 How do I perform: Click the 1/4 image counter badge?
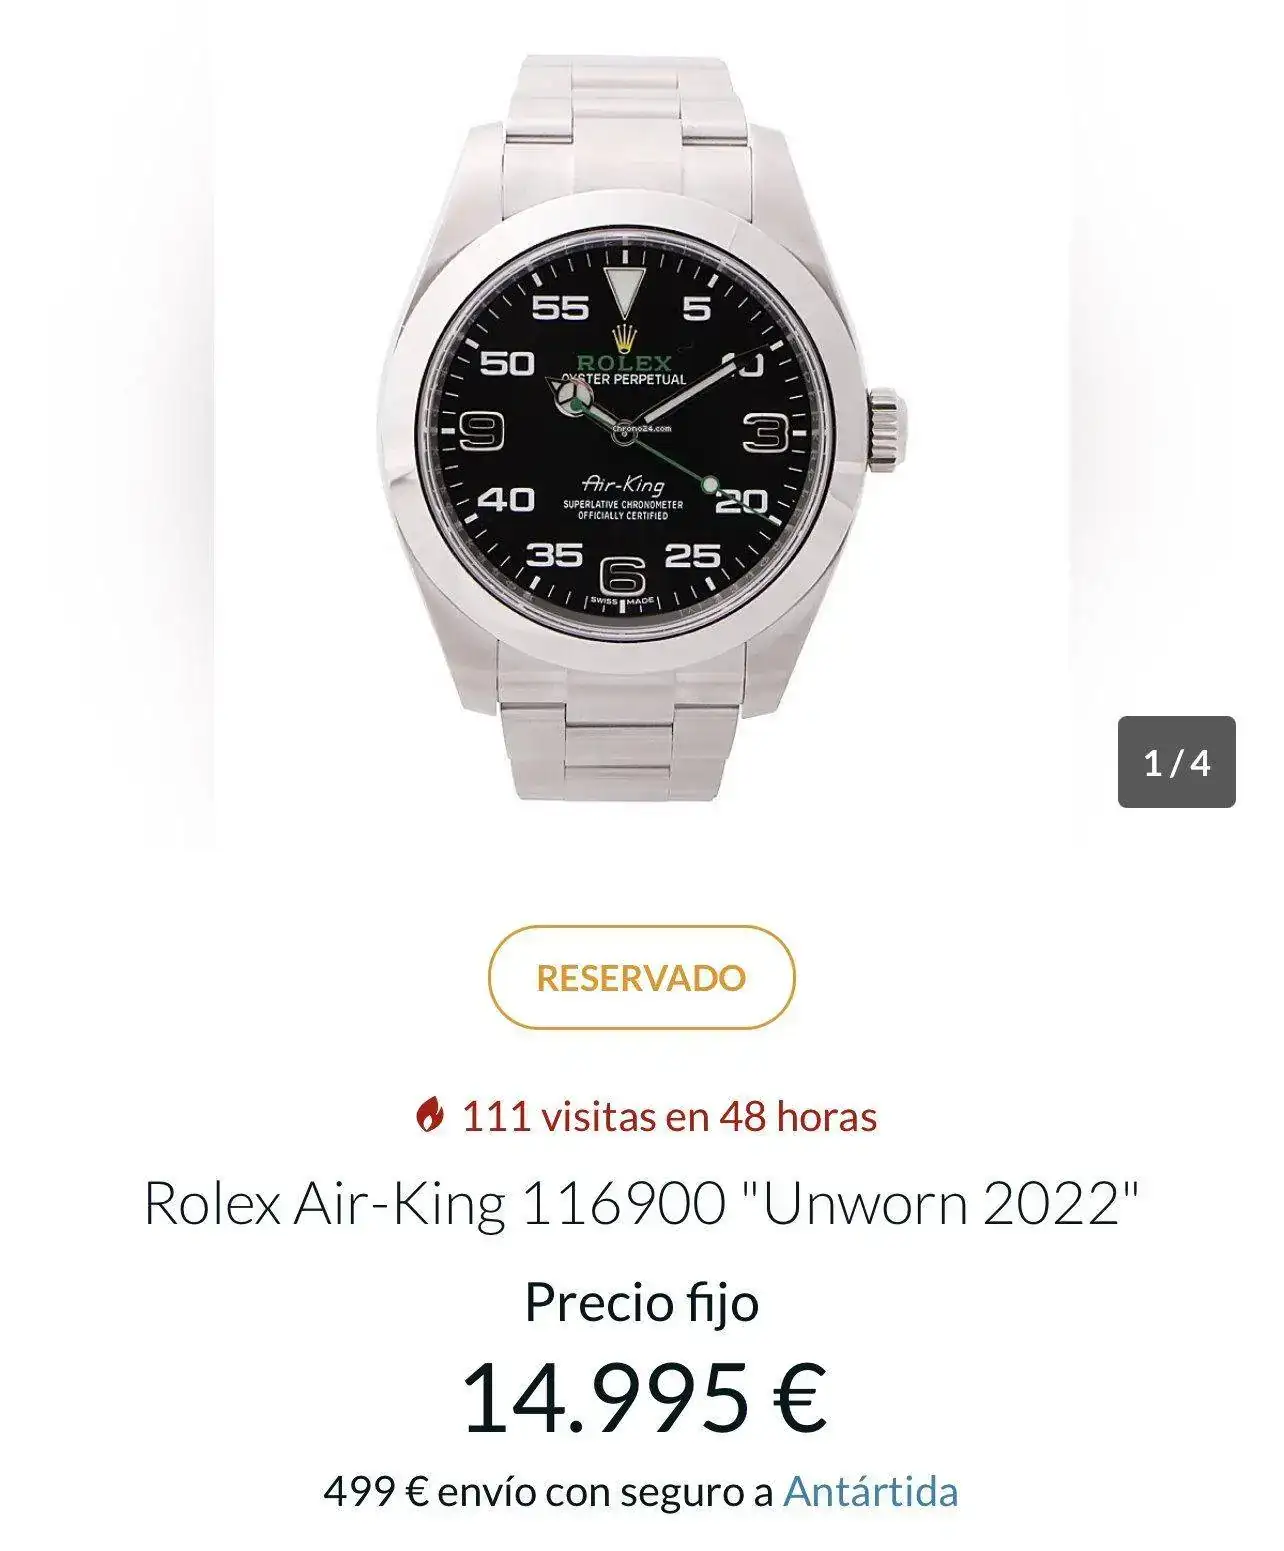point(1176,762)
